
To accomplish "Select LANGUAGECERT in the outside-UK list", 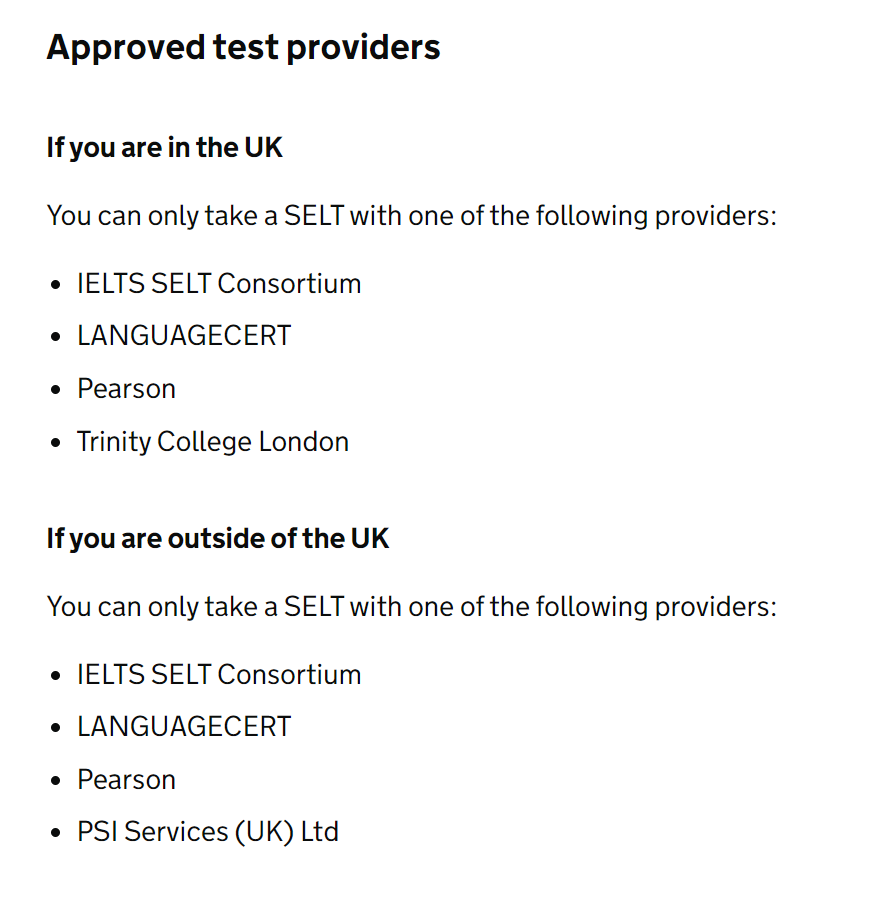I will [184, 727].
